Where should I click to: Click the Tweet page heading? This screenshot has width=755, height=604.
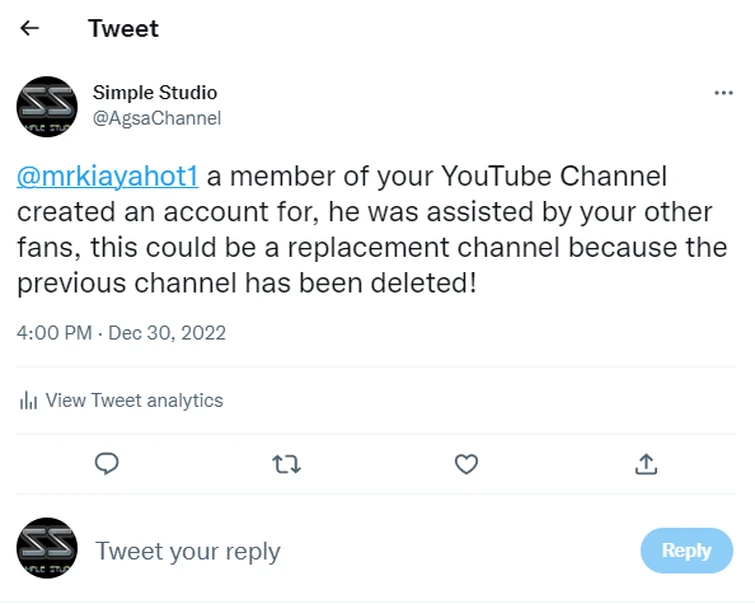tap(123, 28)
